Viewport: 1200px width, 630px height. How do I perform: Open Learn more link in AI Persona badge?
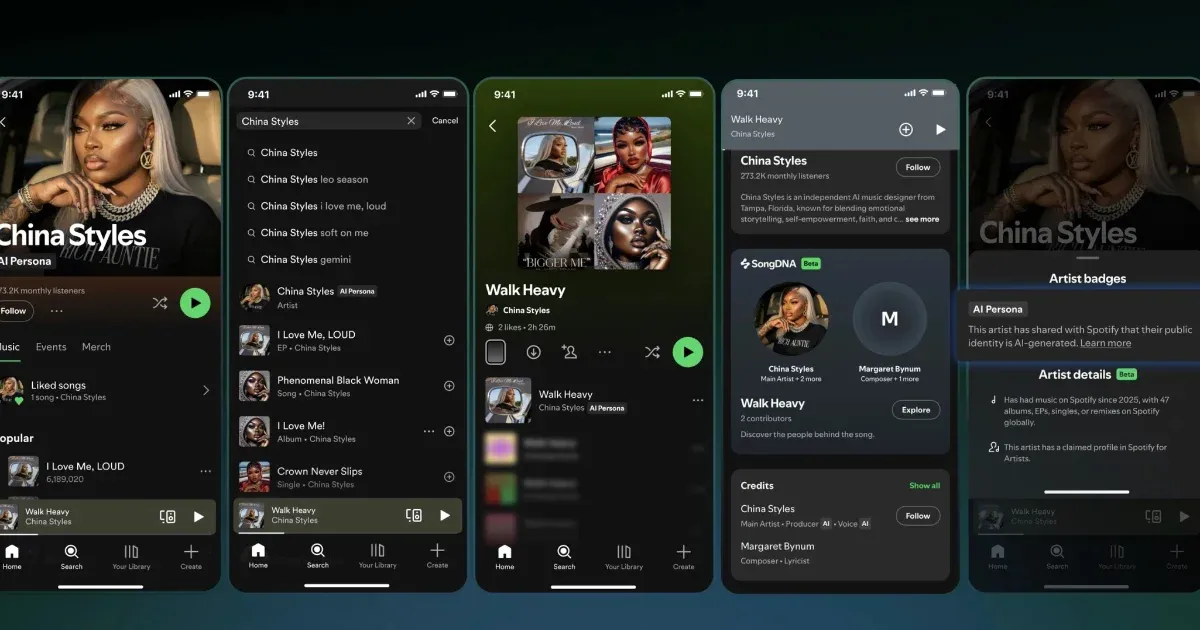[1106, 343]
